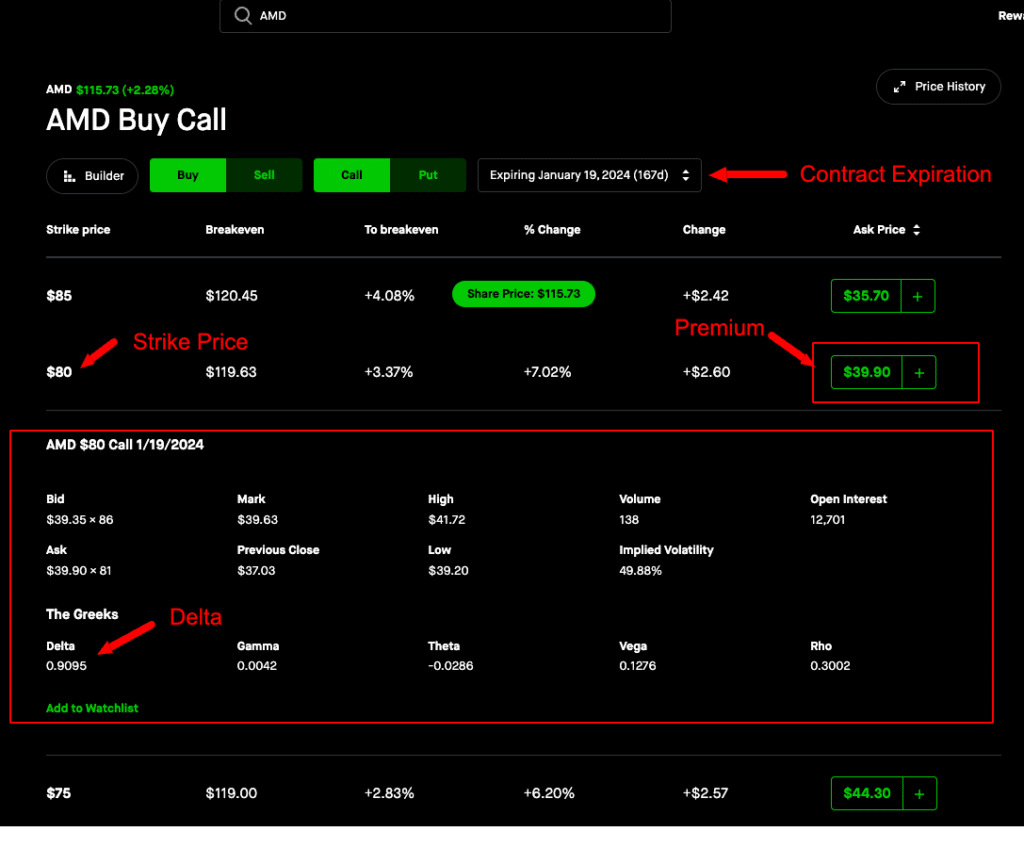
Task: Click the % Change column header
Action: tap(552, 230)
